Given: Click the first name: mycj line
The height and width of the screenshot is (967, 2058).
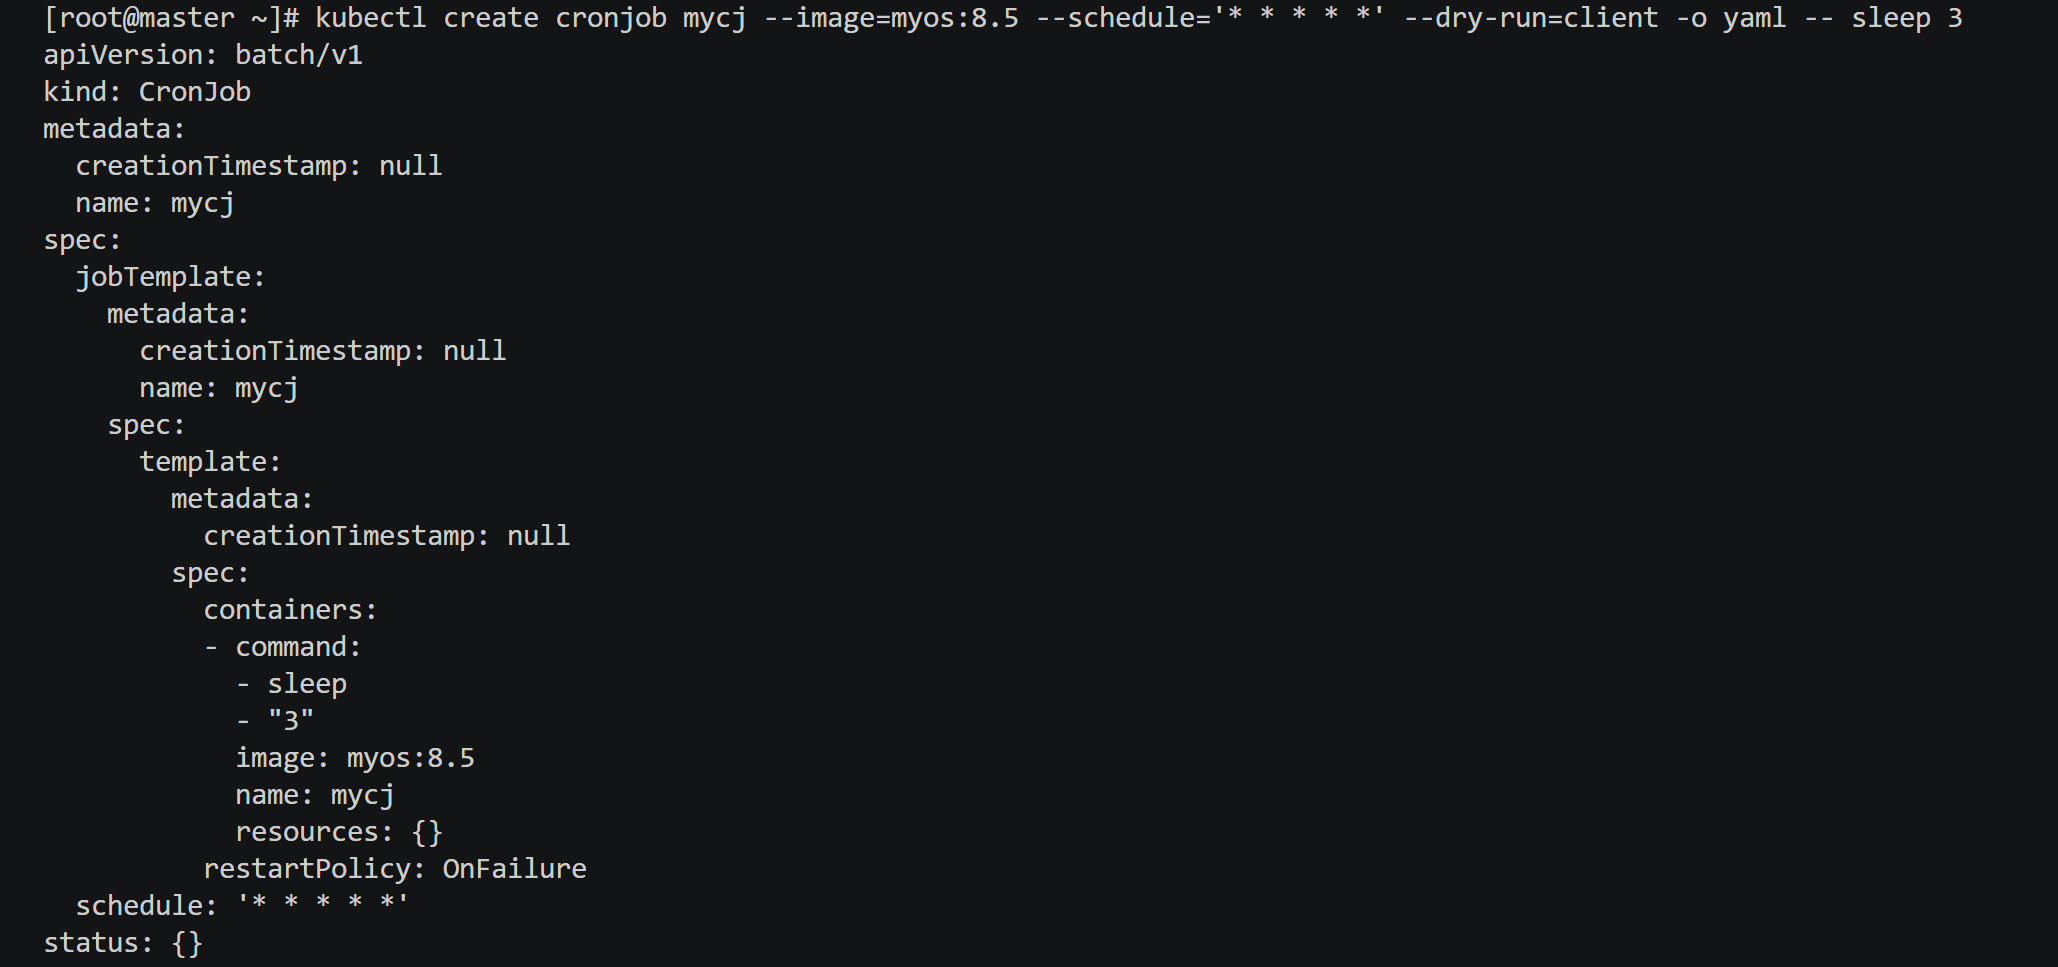Looking at the screenshot, I should (x=155, y=204).
